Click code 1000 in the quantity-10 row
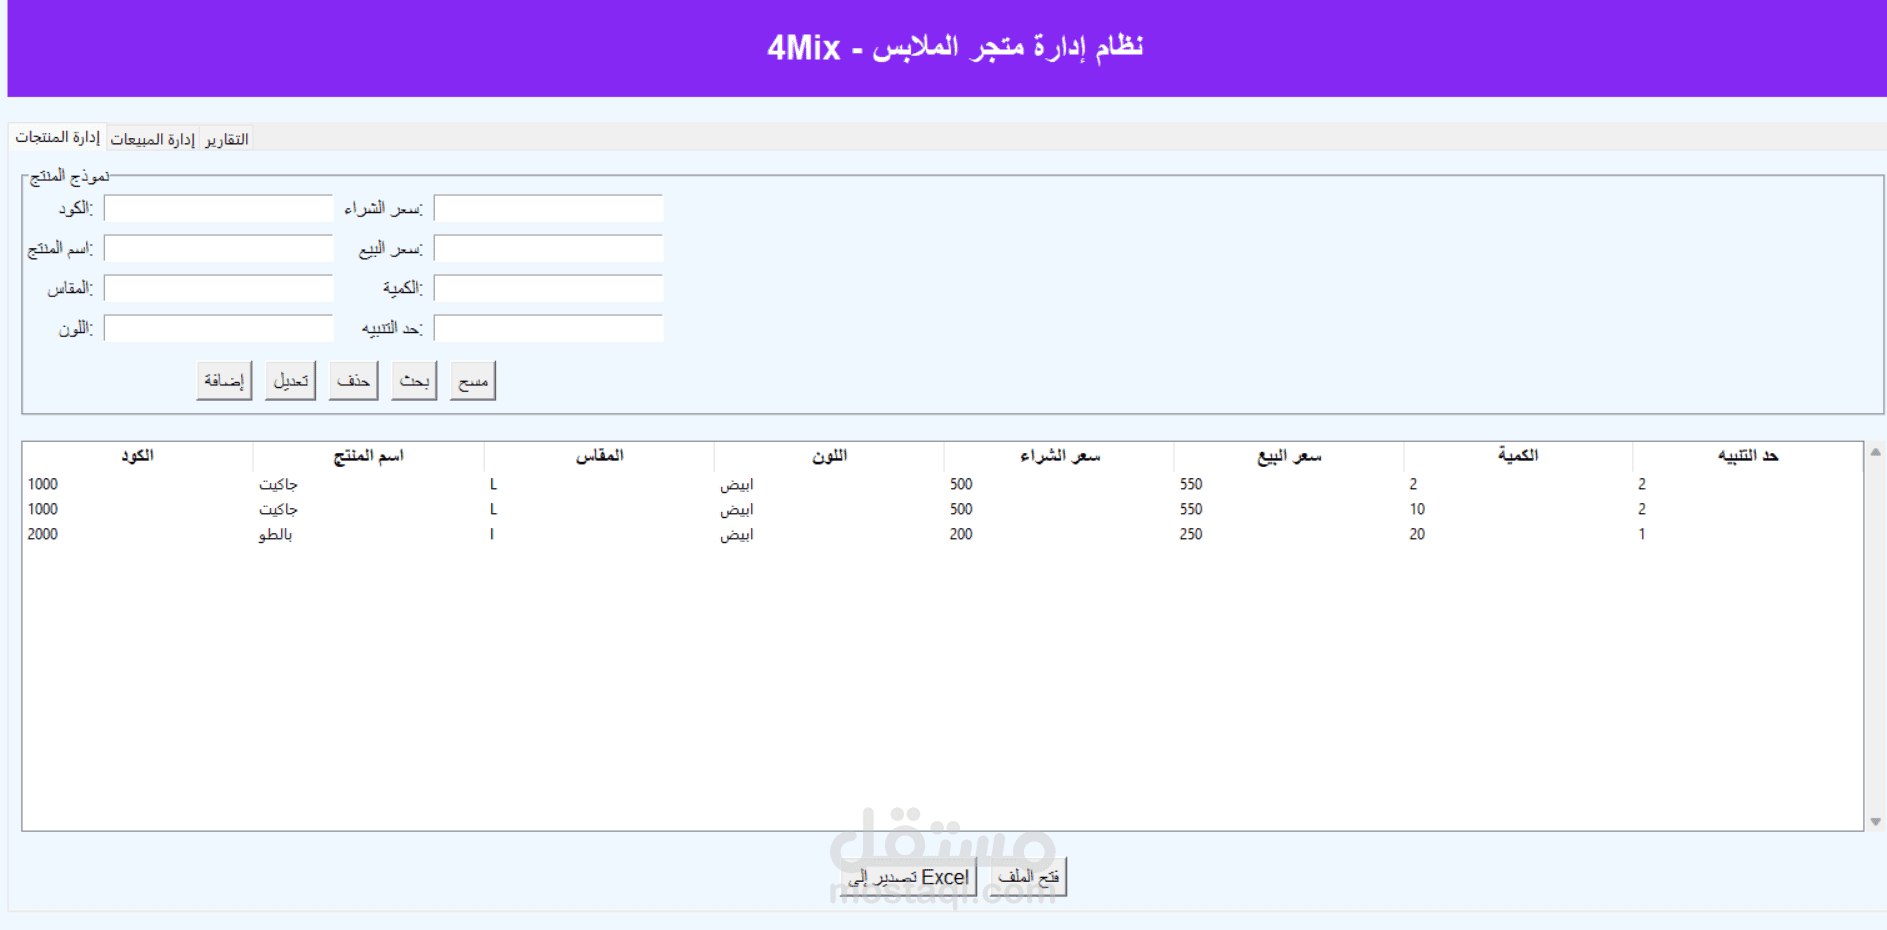Image resolution: width=1887 pixels, height=930 pixels. point(43,509)
